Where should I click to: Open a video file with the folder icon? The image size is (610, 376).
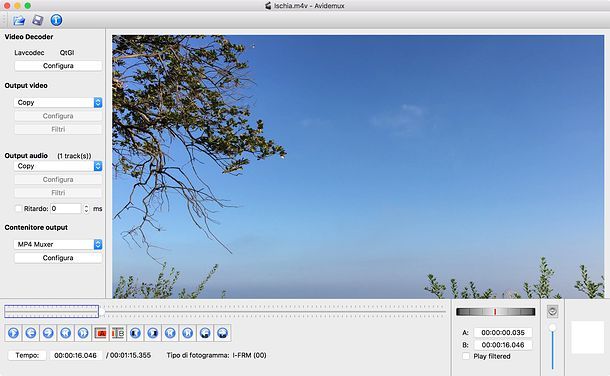click(x=19, y=20)
